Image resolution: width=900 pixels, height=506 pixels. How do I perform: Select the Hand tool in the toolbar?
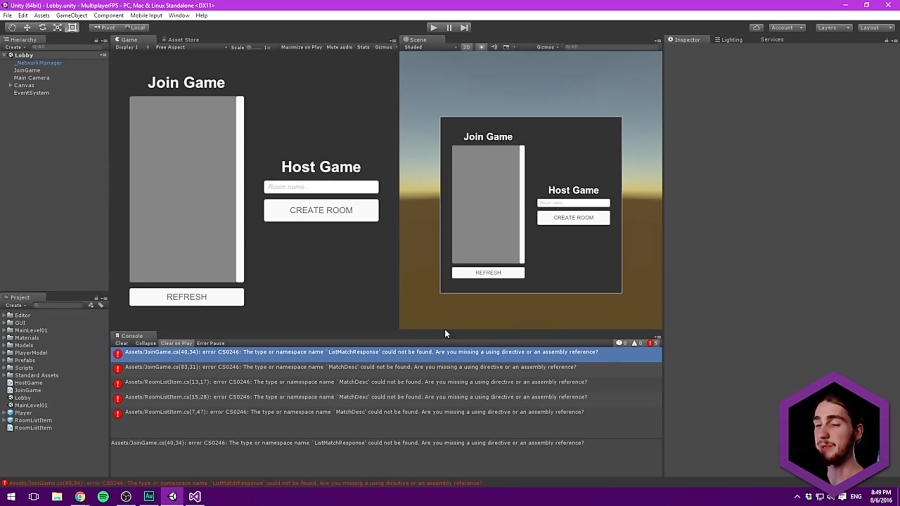(11, 28)
